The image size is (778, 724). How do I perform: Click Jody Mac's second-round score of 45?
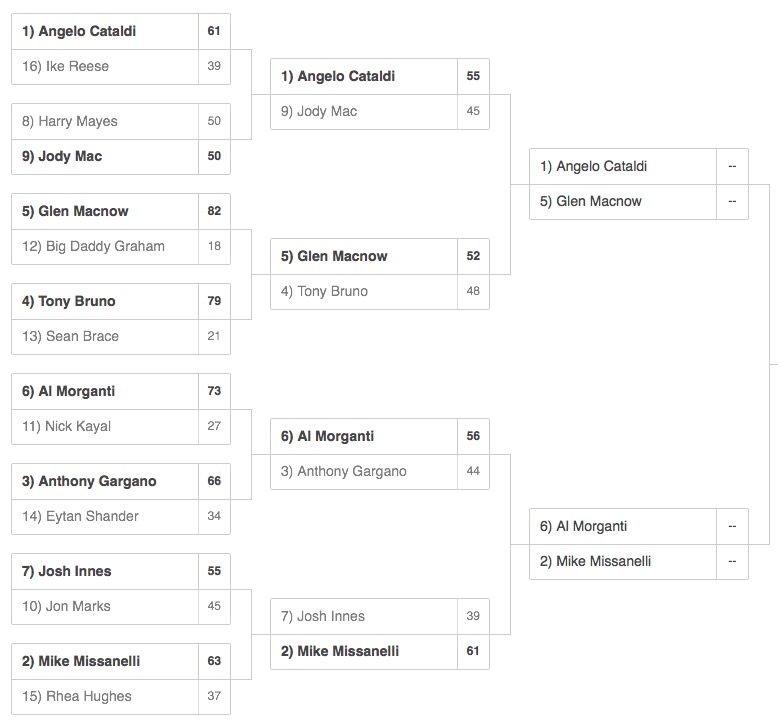(473, 112)
